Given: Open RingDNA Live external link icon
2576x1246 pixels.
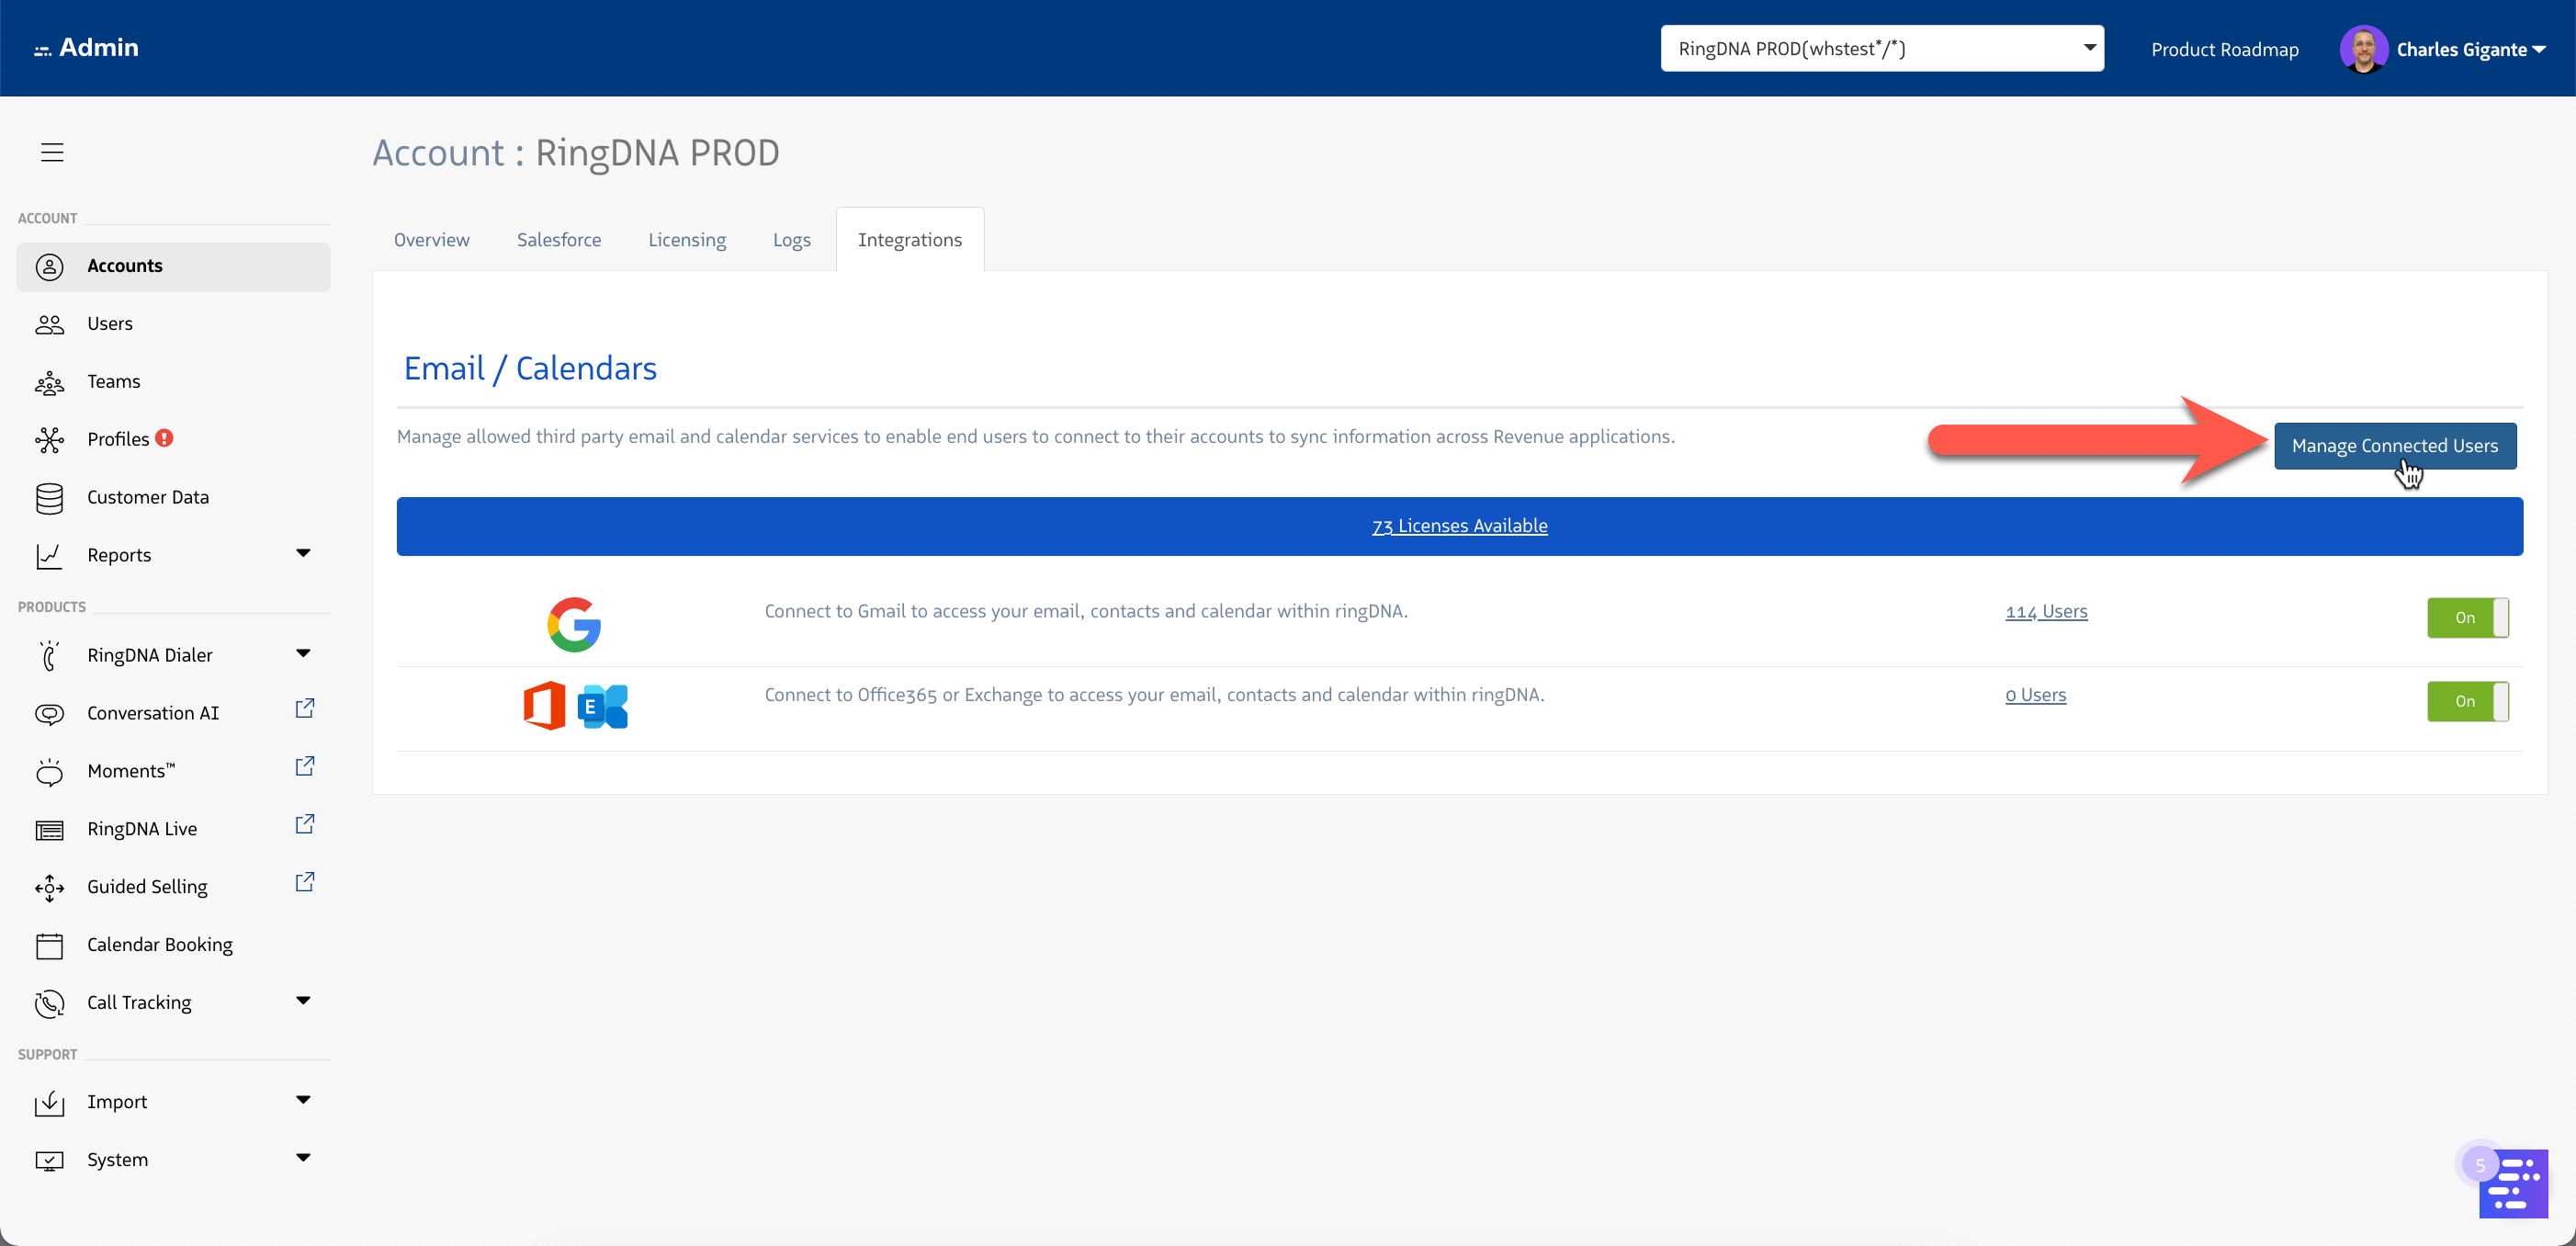Looking at the screenshot, I should pos(305,824).
